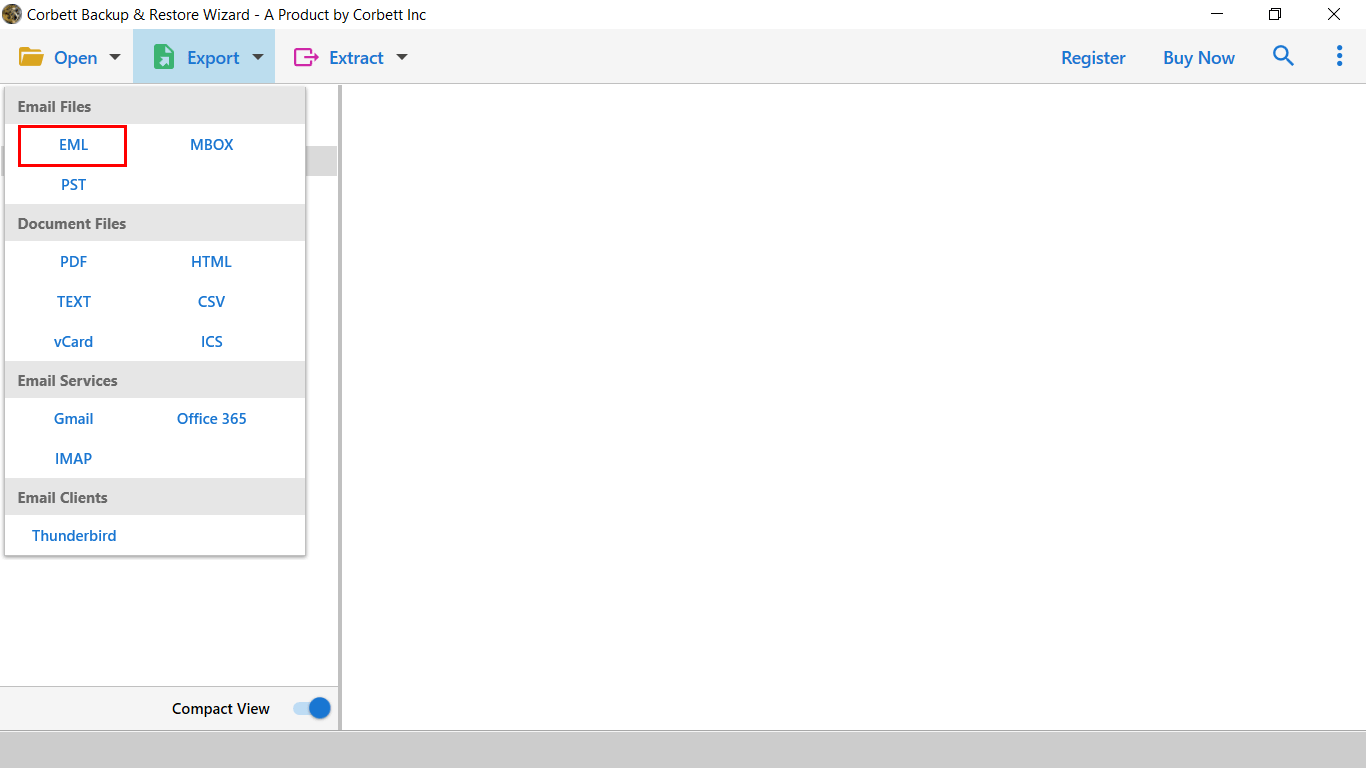Select EML export format
Screen dimensions: 1366x768
(73, 145)
